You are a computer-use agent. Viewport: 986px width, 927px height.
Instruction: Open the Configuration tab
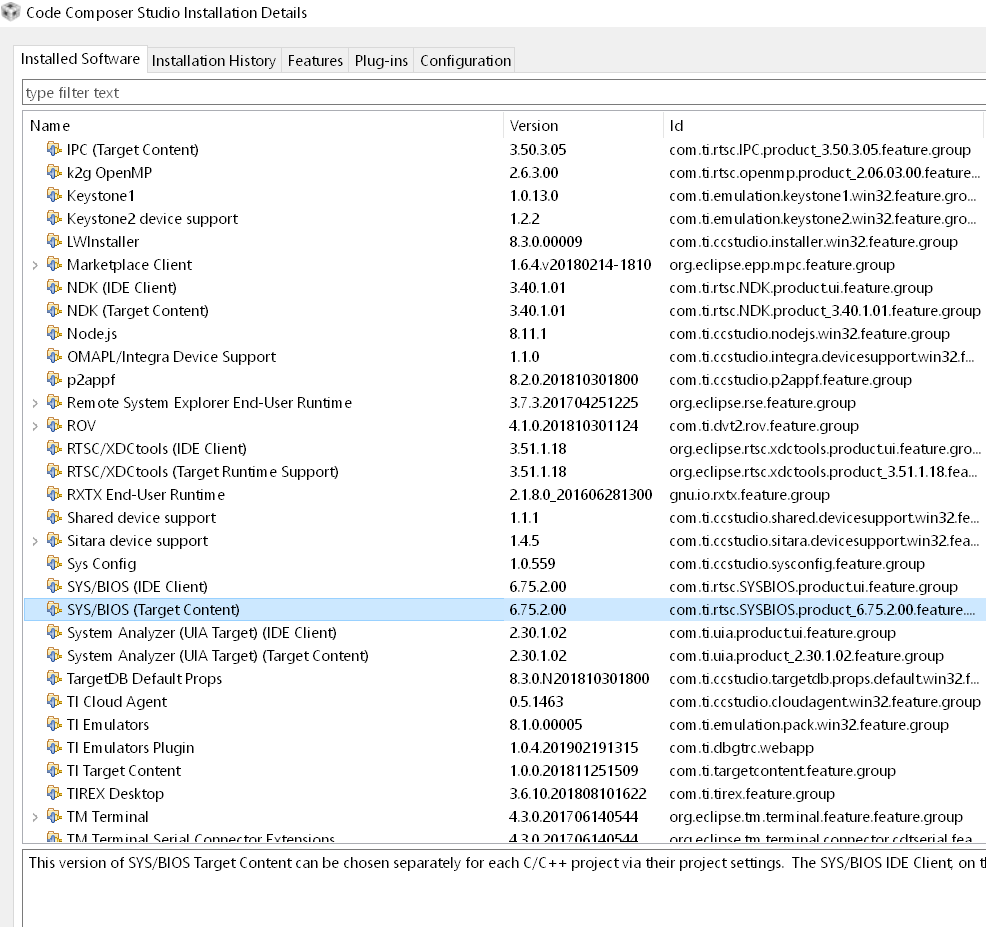tap(465, 60)
